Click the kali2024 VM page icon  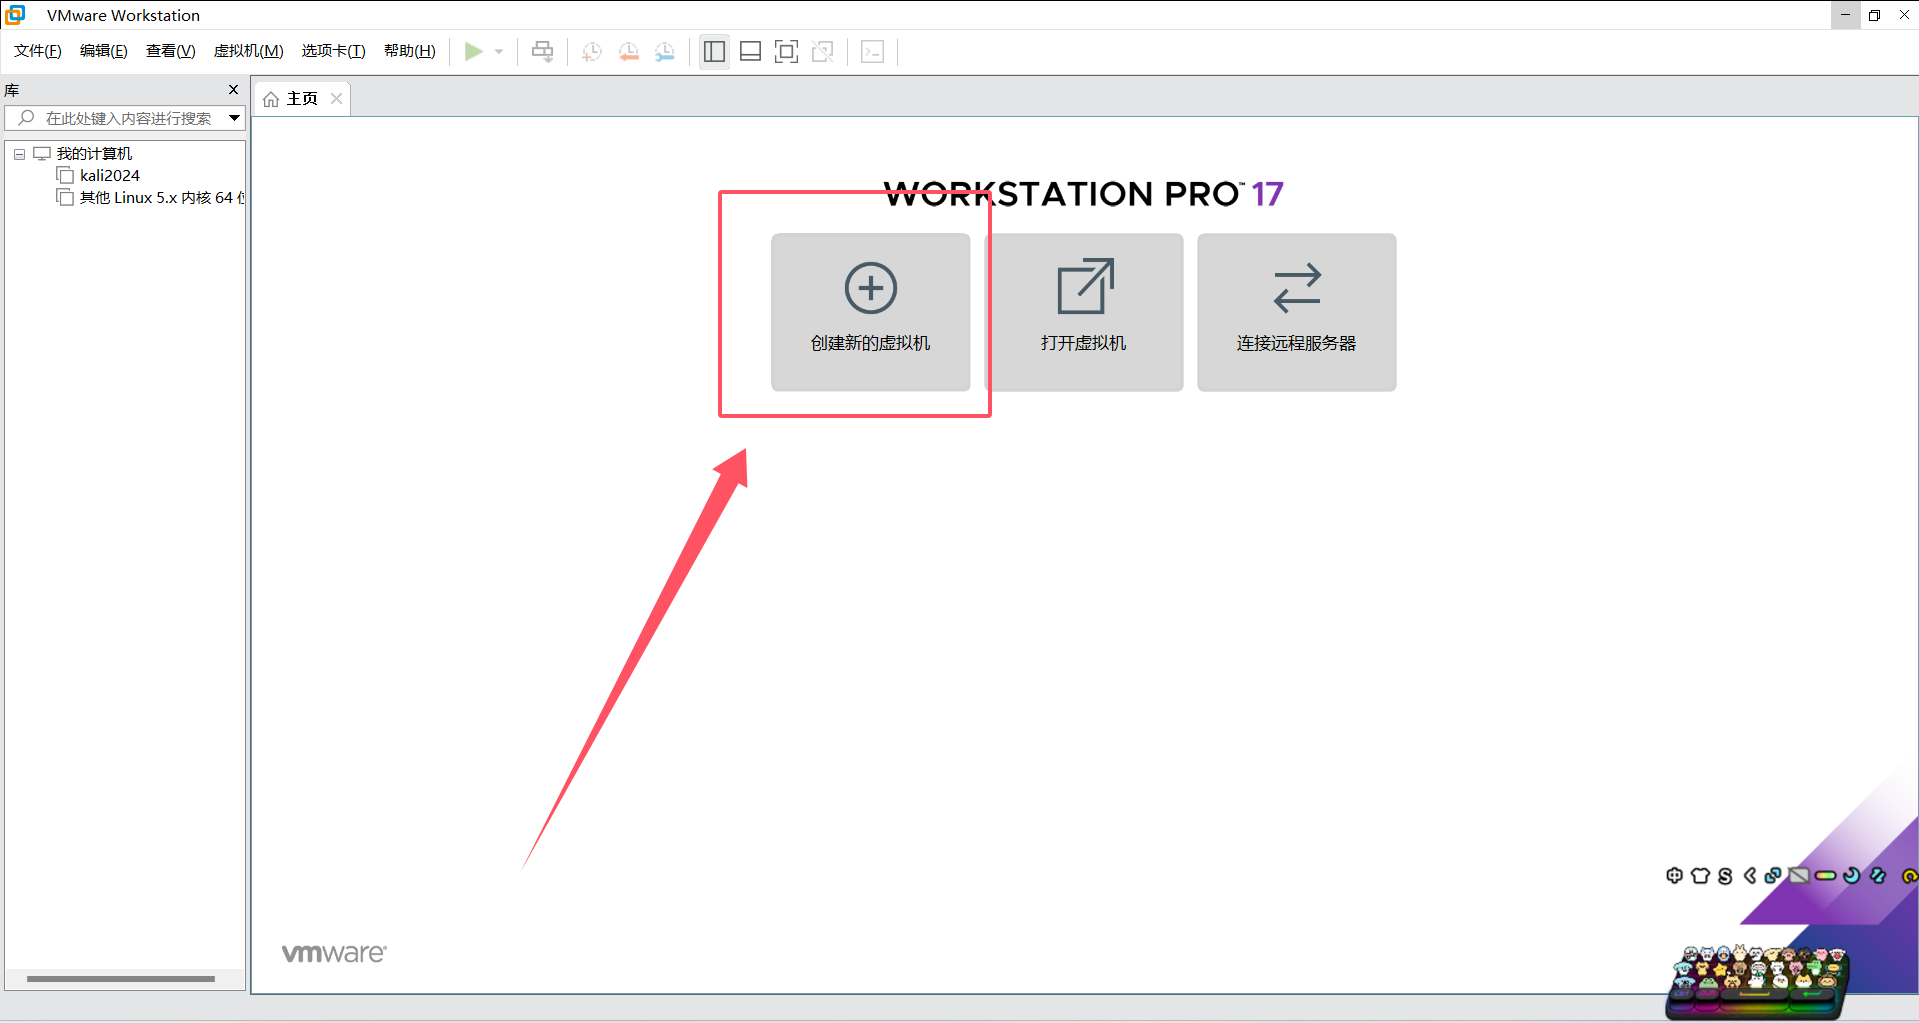pyautogui.click(x=65, y=175)
